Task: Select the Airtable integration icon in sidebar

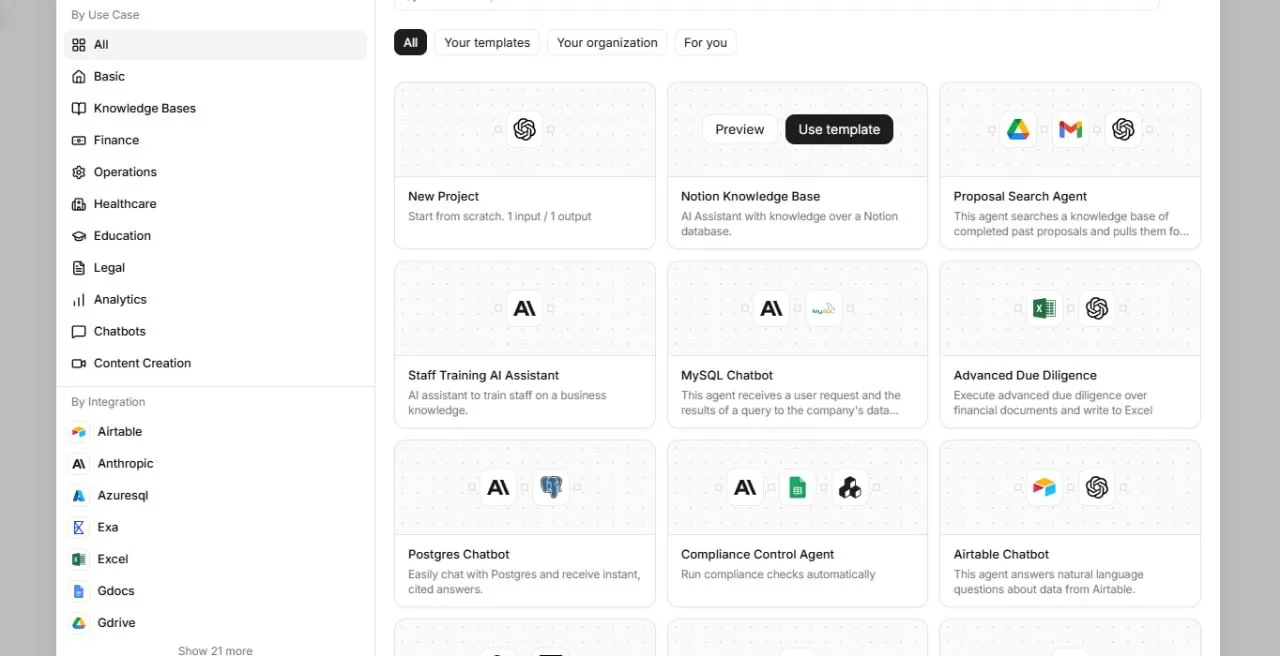Action: point(79,432)
